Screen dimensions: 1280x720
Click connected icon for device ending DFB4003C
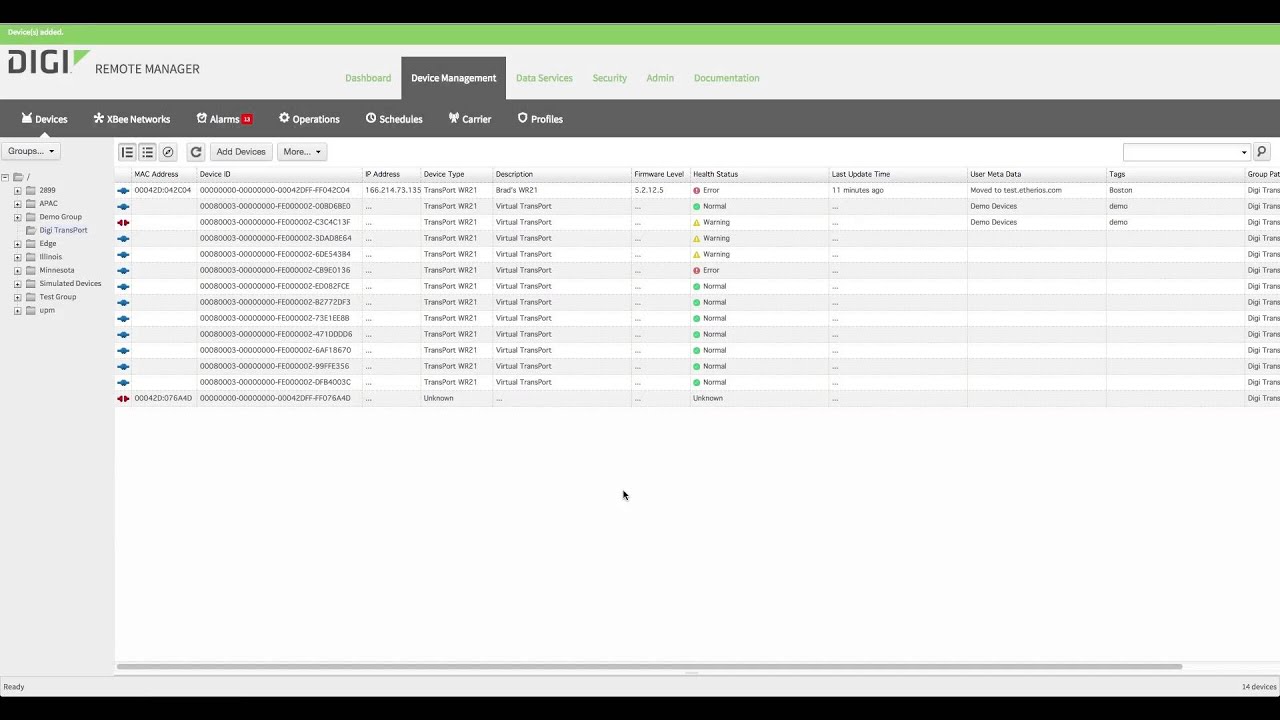point(123,382)
